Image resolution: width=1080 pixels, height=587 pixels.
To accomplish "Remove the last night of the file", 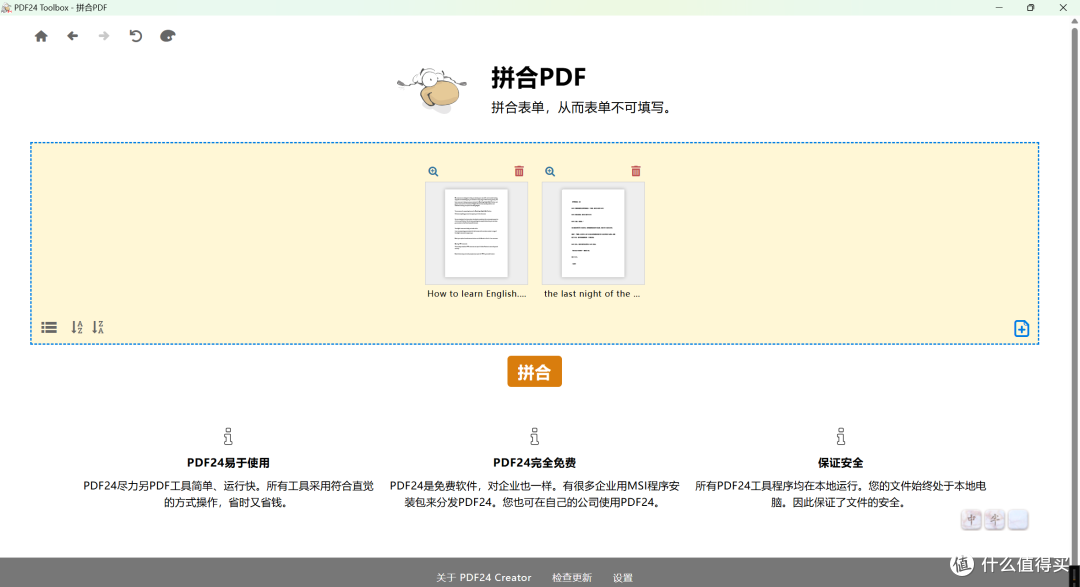I will pos(636,171).
